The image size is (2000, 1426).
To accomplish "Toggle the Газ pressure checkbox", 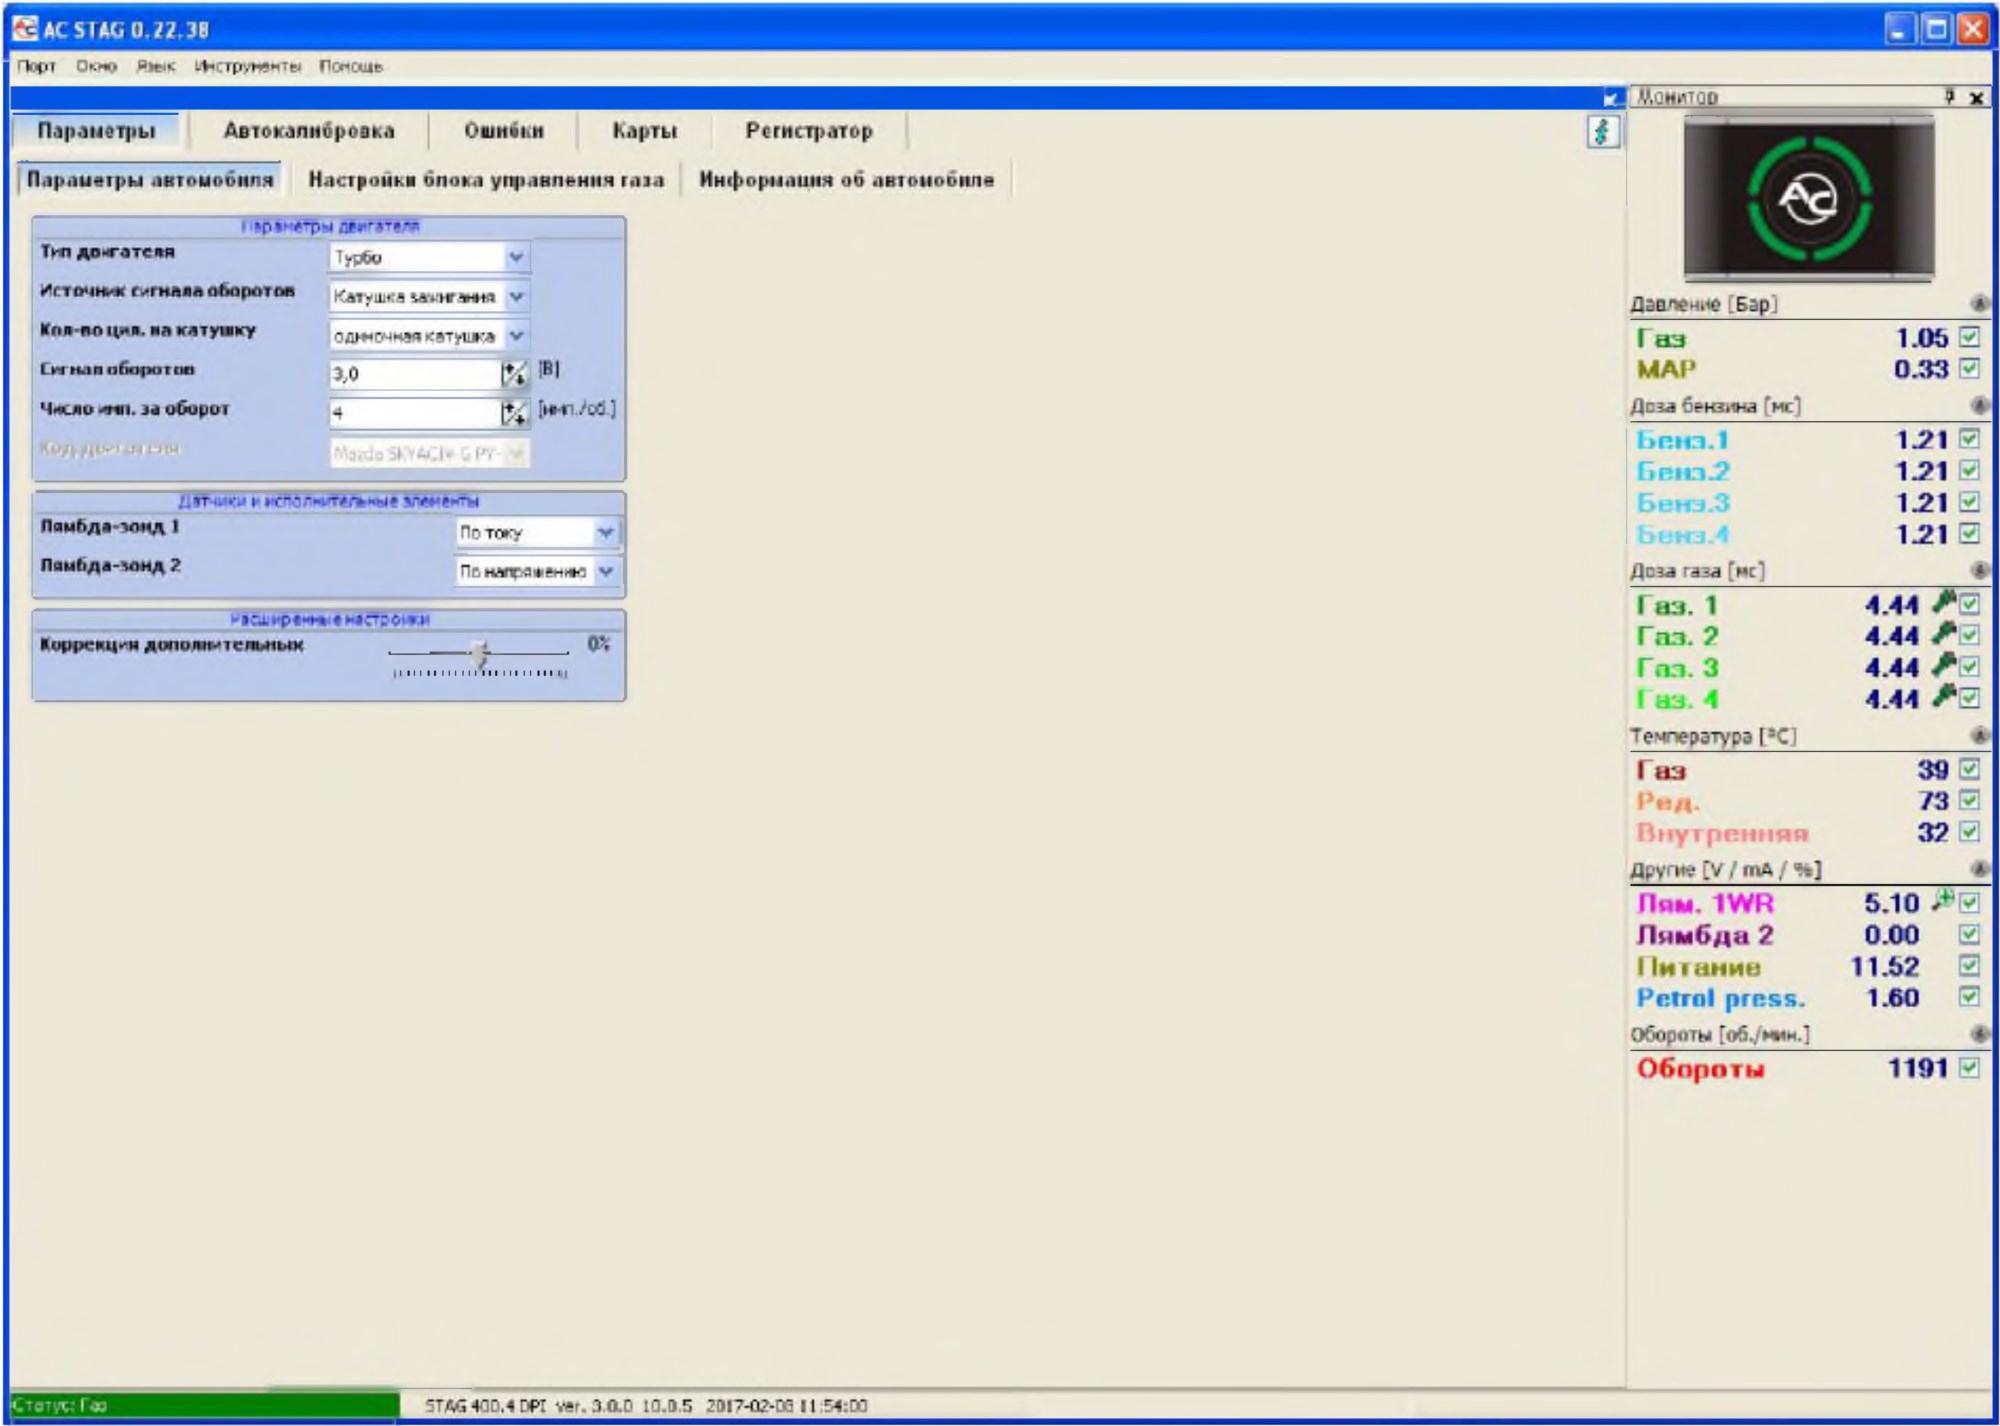I will tap(1970, 337).
